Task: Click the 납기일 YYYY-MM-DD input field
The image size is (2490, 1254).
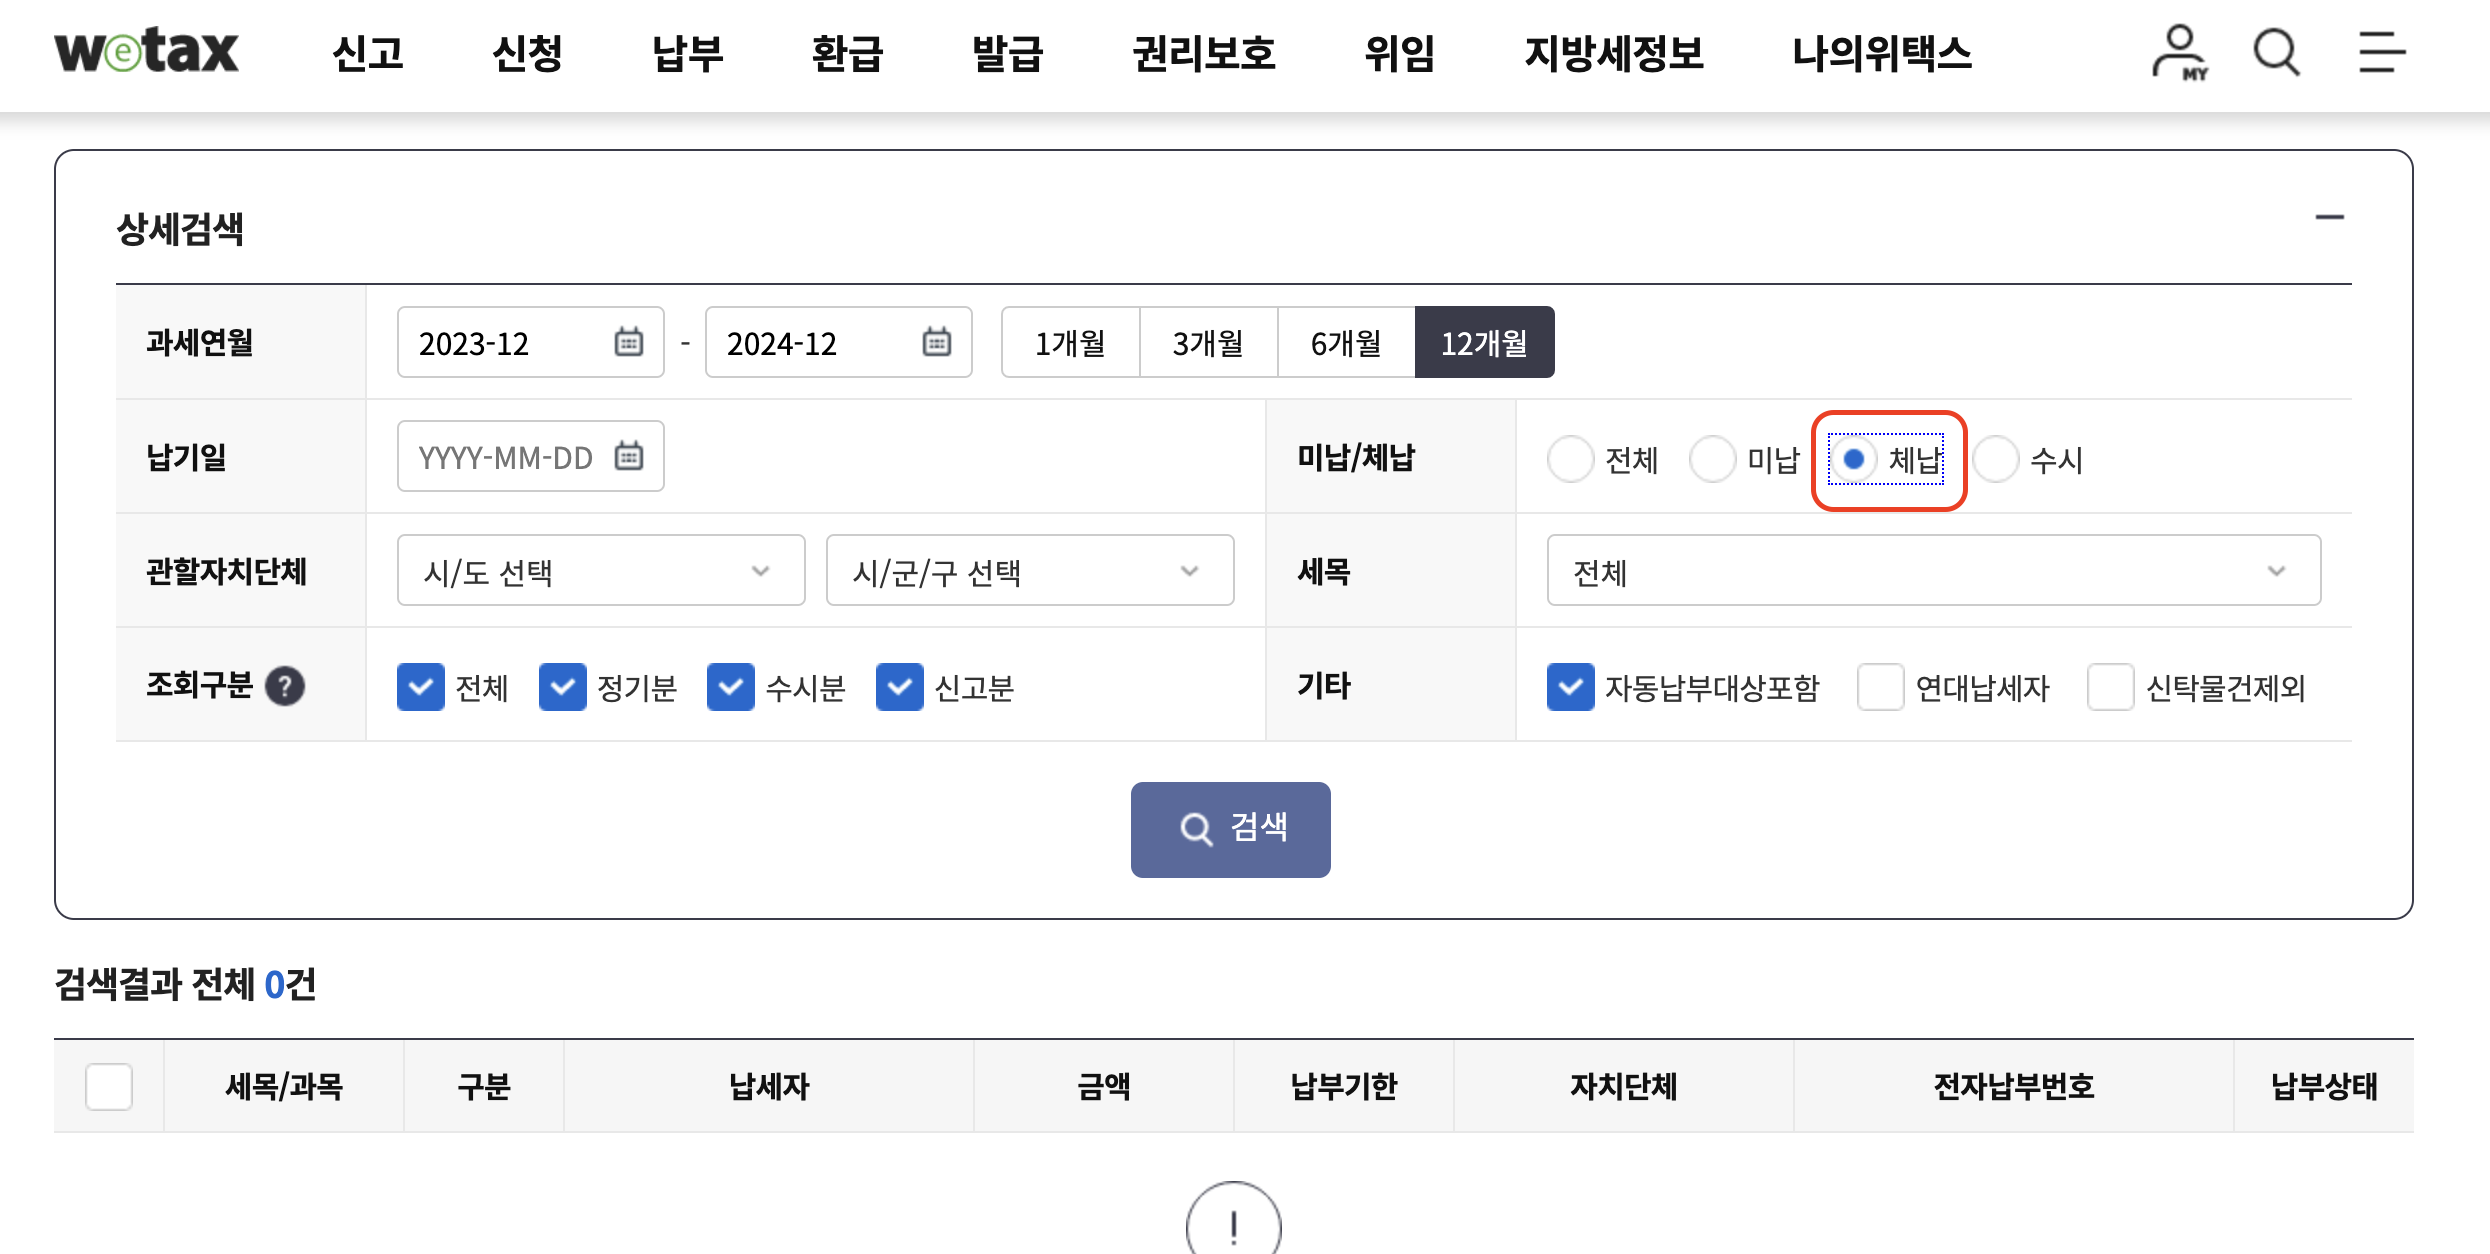Action: pyautogui.click(x=531, y=456)
